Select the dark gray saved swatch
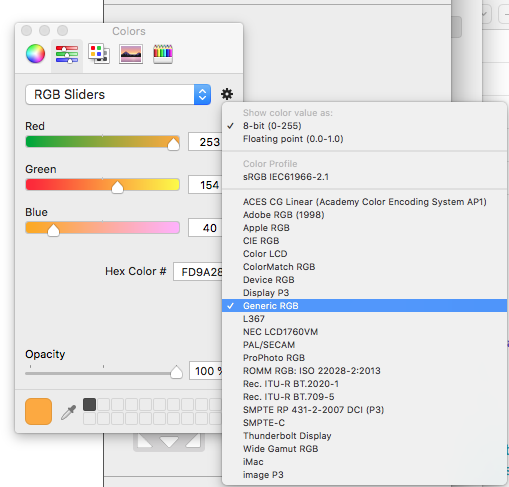 click(x=89, y=404)
